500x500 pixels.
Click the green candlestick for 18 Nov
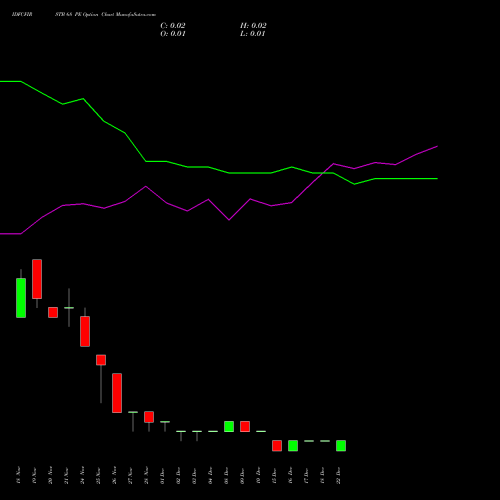tap(21, 298)
